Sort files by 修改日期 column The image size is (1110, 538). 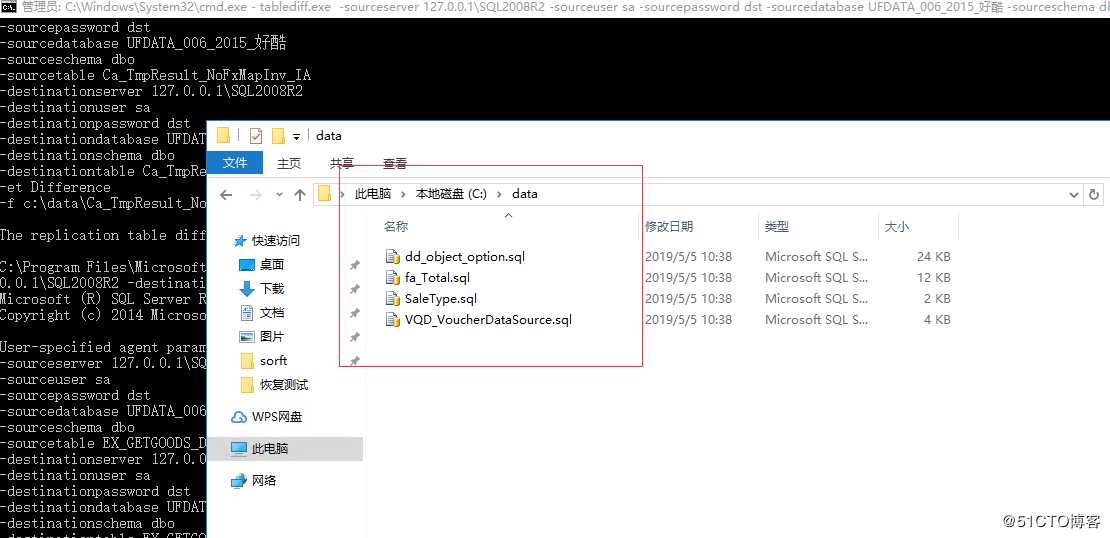coord(669,227)
